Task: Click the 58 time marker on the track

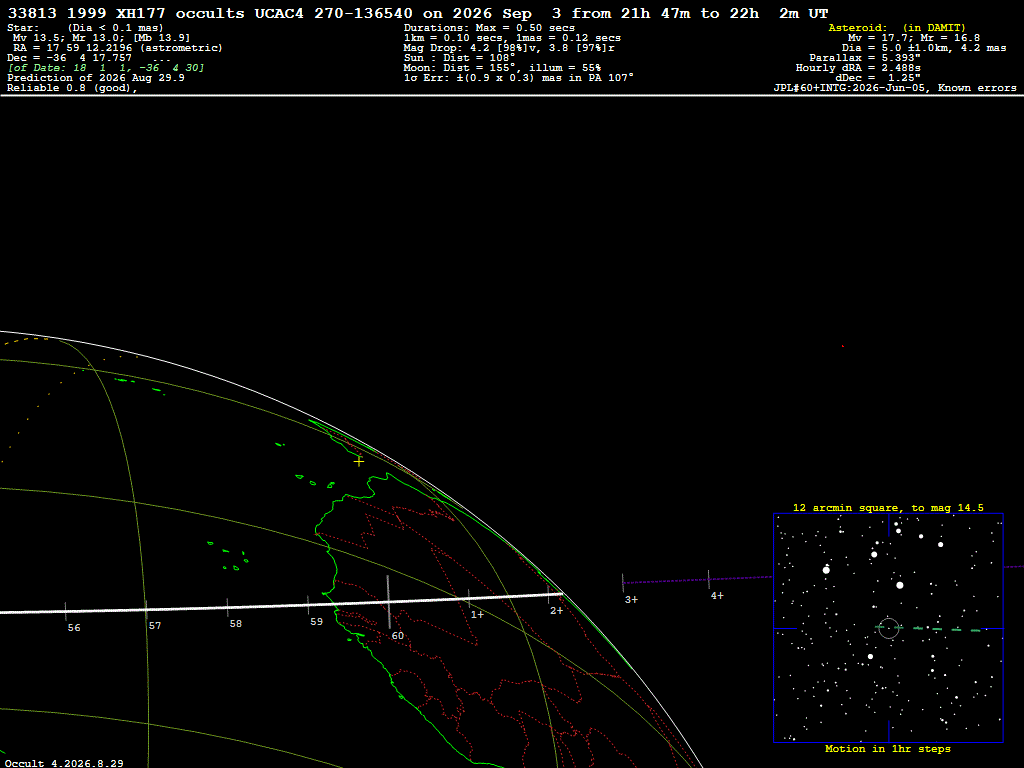Action: pos(235,624)
